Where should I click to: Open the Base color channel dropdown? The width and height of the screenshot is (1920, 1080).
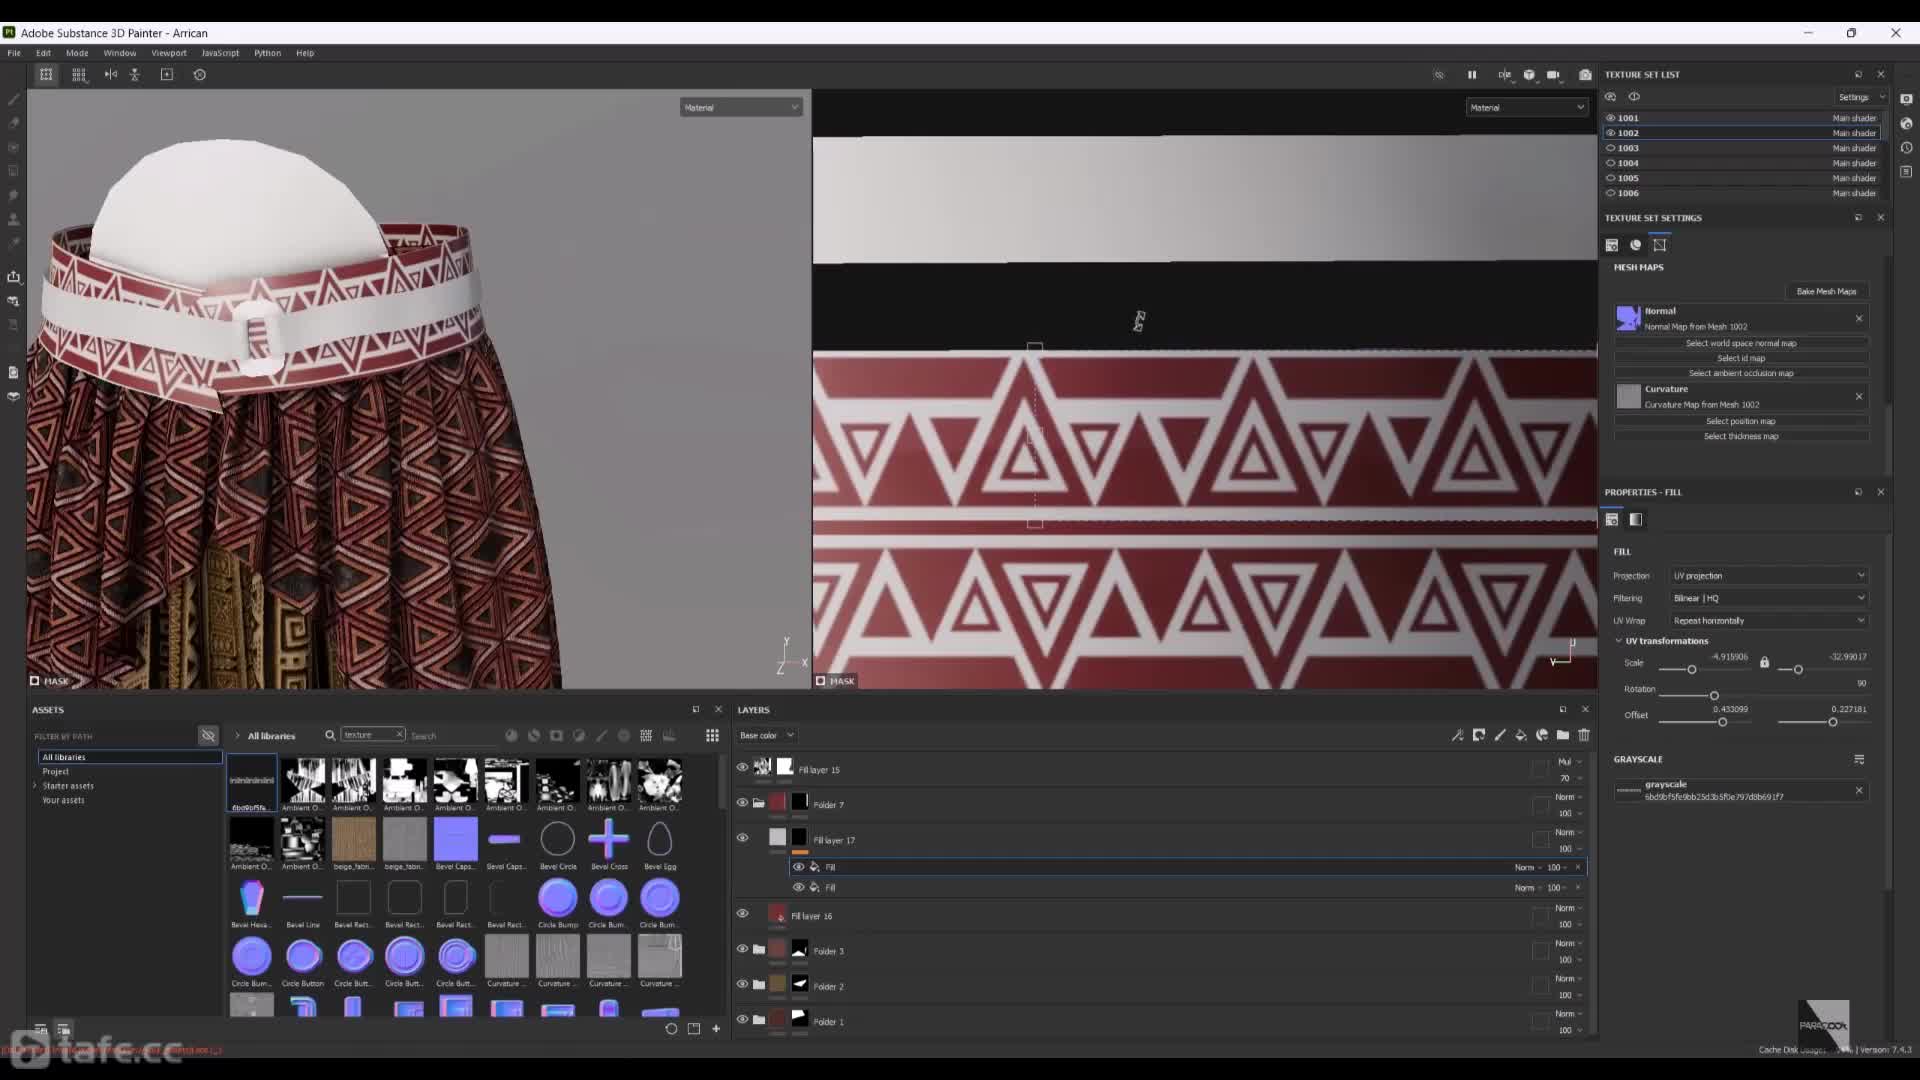pos(766,735)
